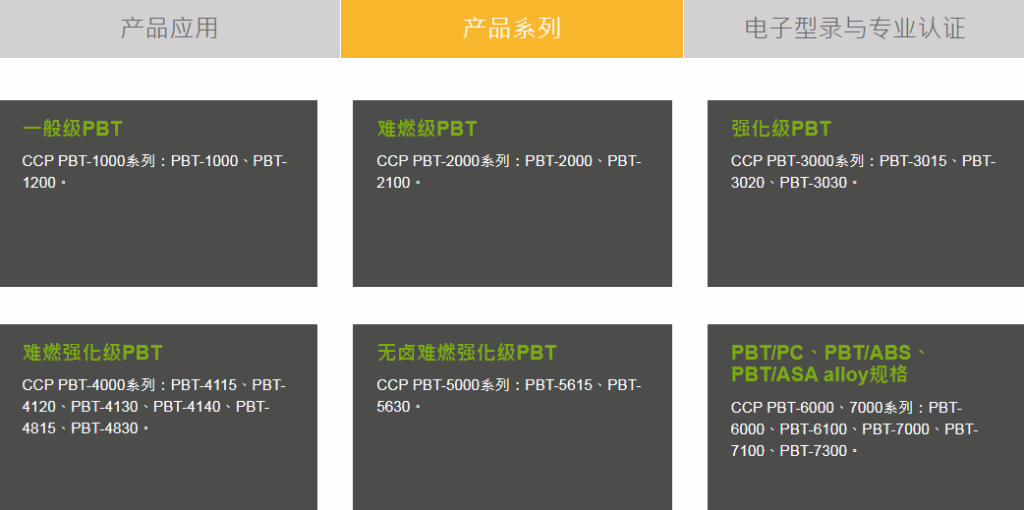The height and width of the screenshot is (510, 1024).
Task: Click the 一般级PBT heading
Action: pos(72,129)
